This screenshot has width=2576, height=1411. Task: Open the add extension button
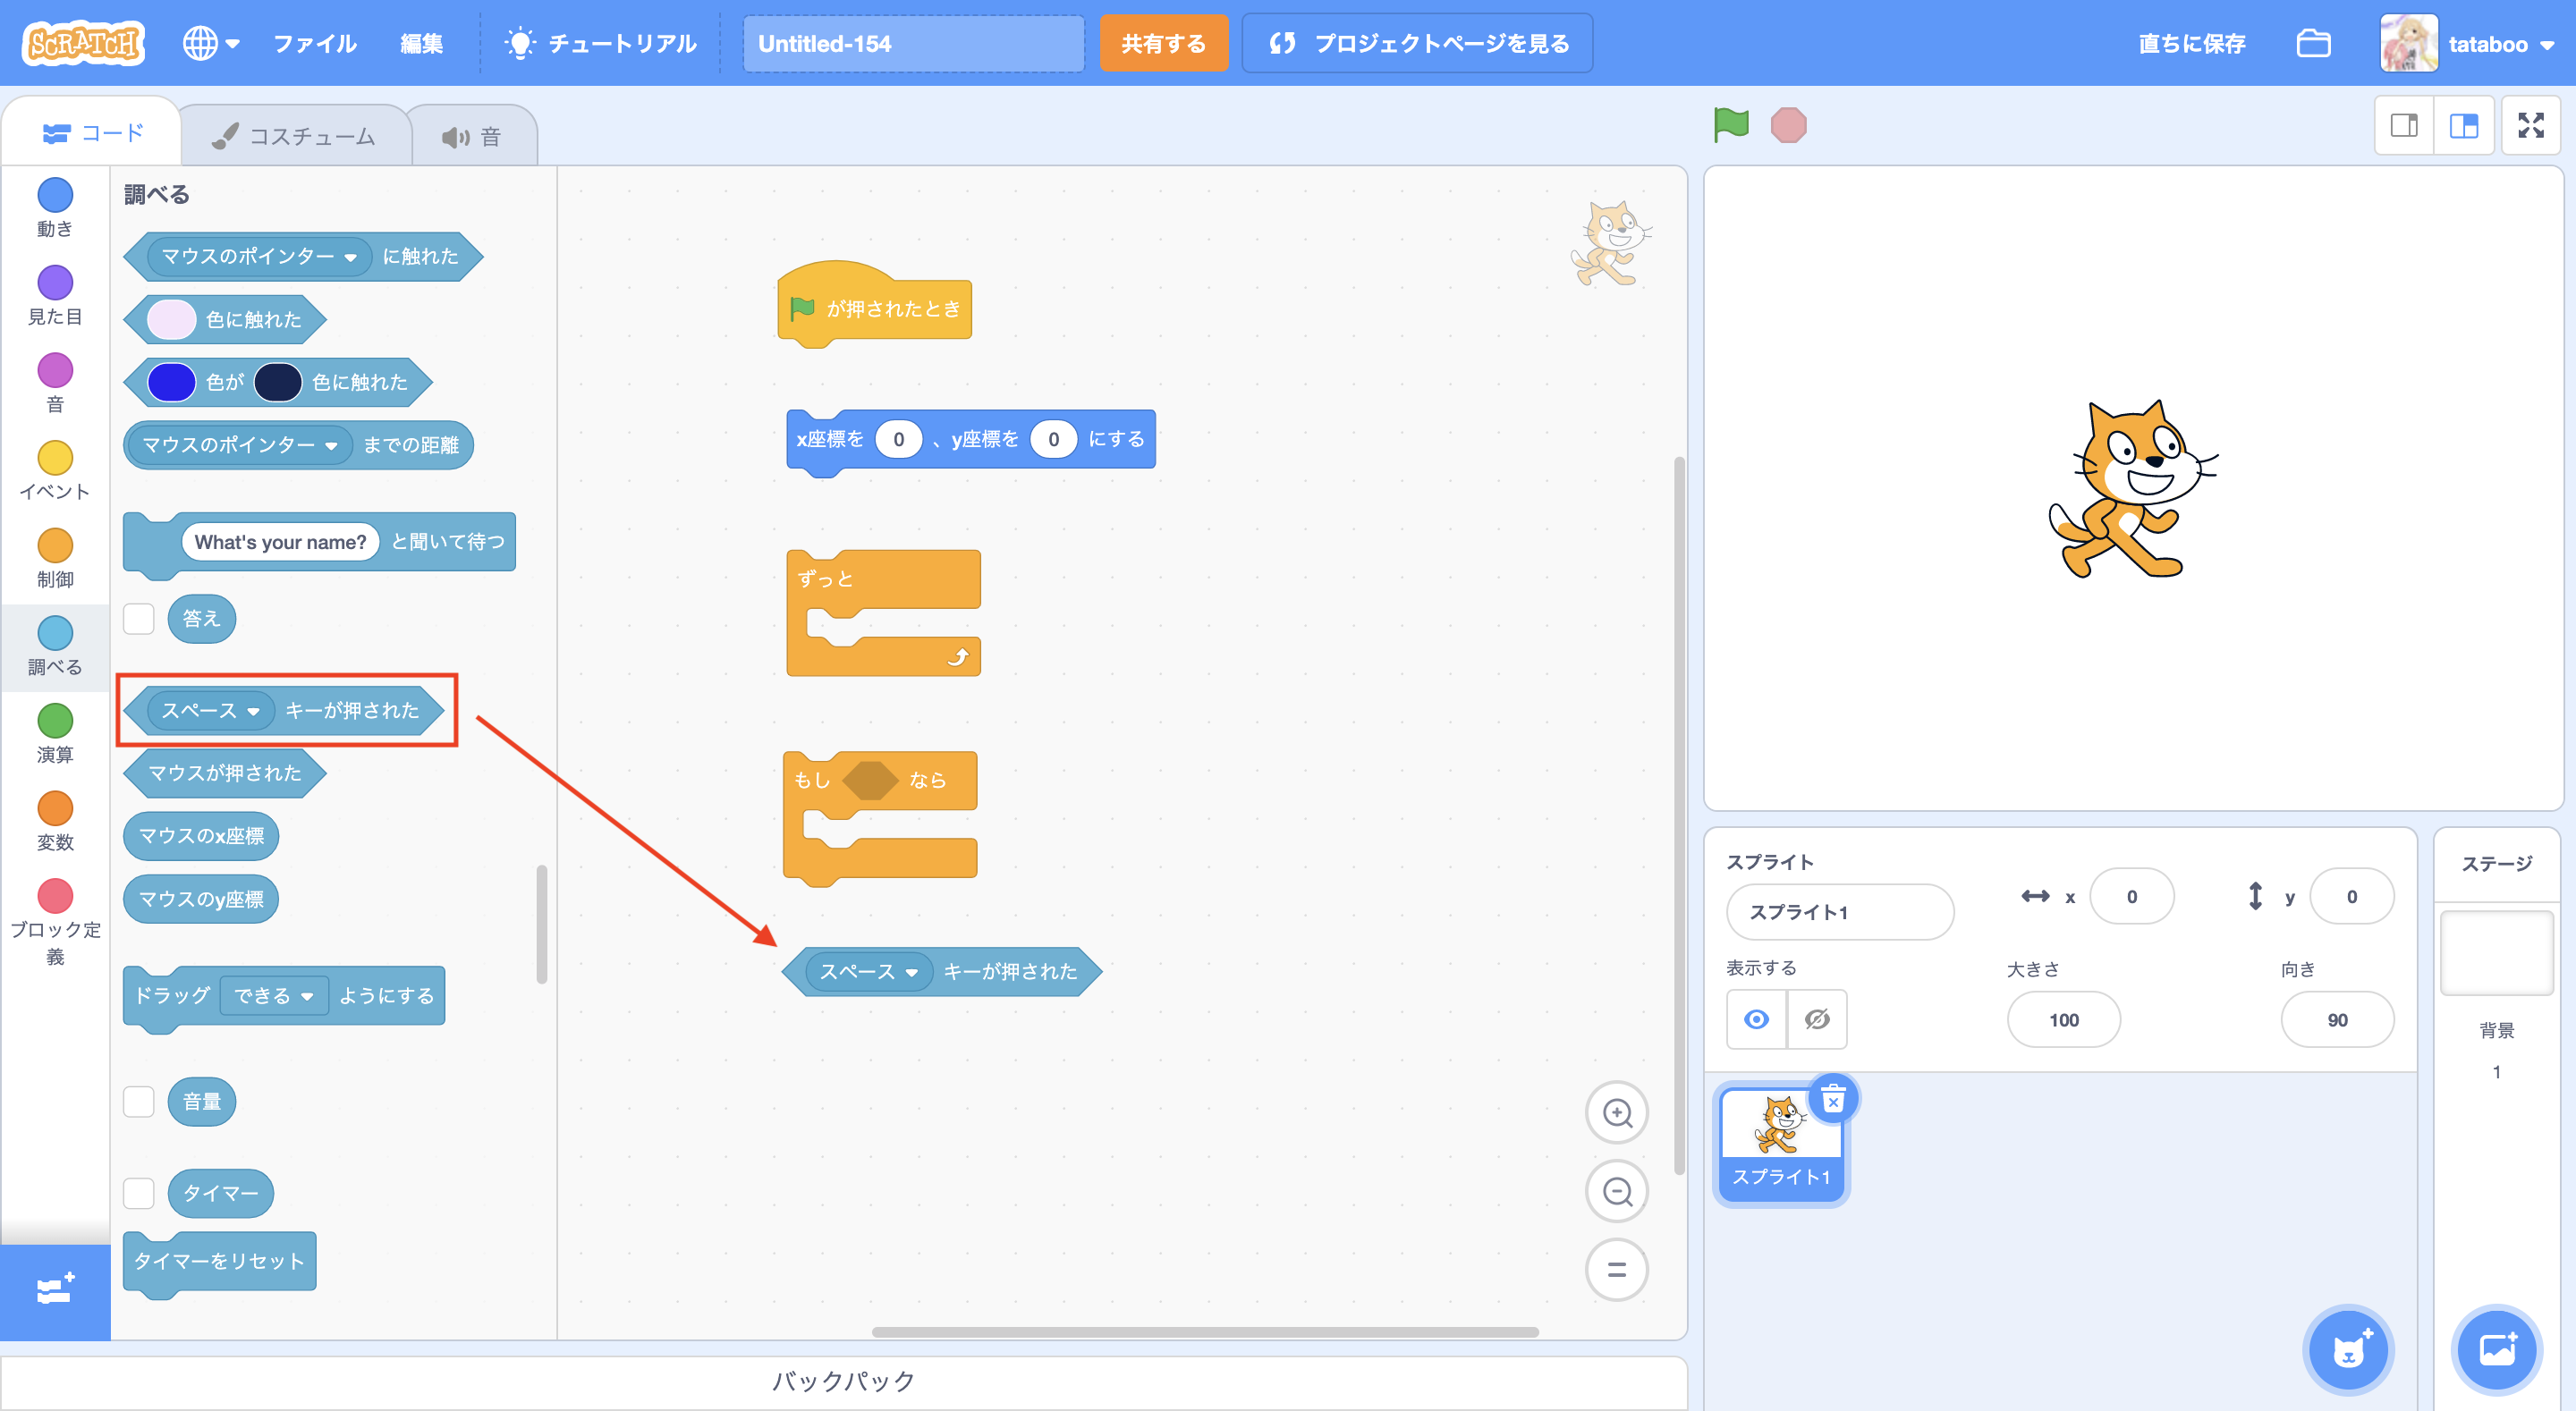tap(55, 1290)
